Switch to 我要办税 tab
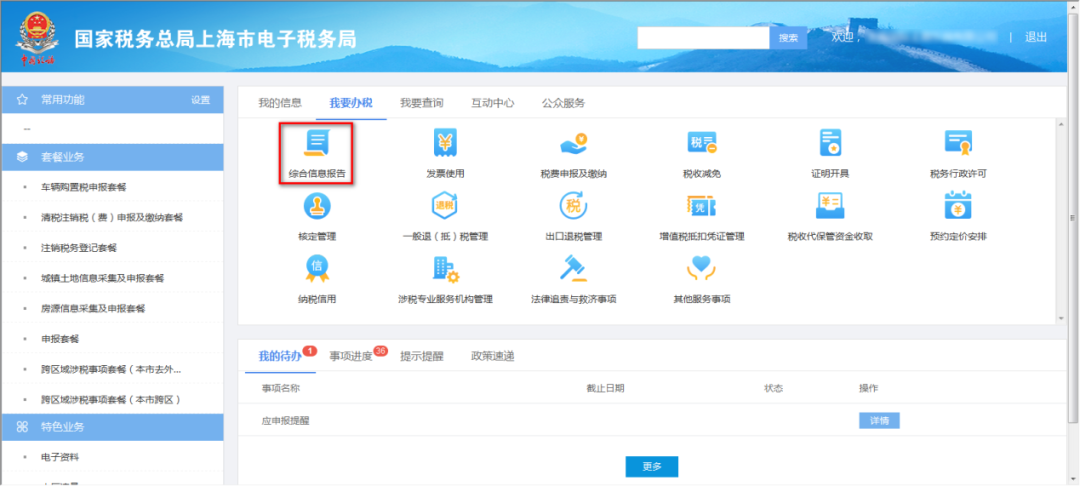This screenshot has width=1080, height=486. 351,103
